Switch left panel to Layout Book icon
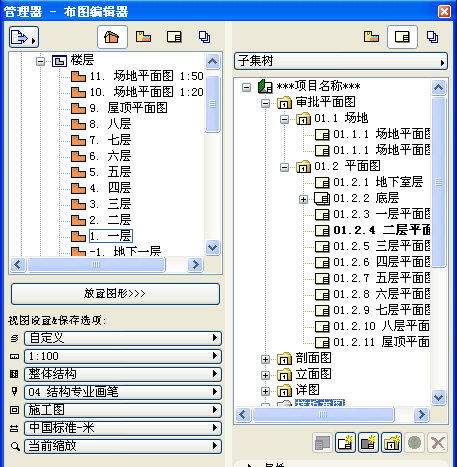Viewport: 457px width, 467px height. (x=174, y=37)
